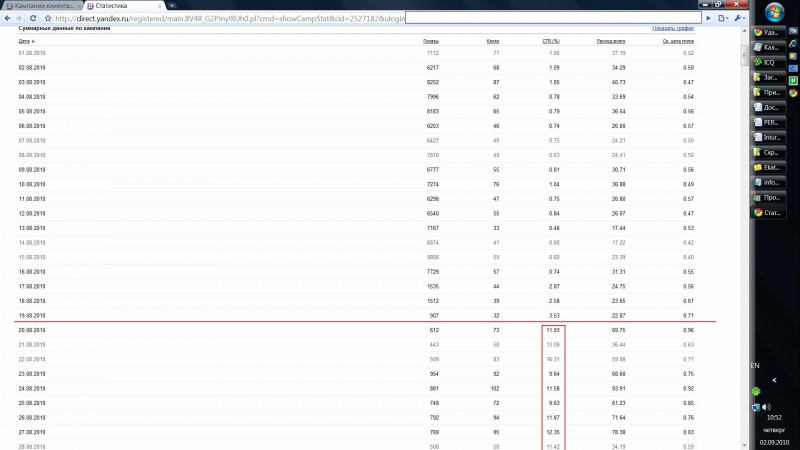The width and height of the screenshot is (800, 450).
Task: Click the 10:52 taskbar clock
Action: (774, 417)
